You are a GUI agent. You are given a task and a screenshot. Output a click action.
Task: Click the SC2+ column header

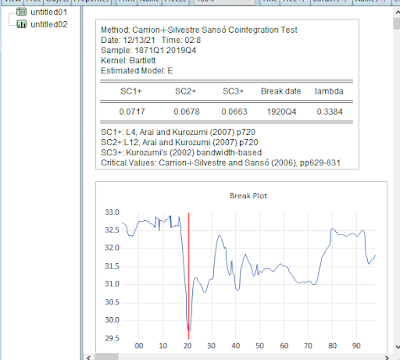[186, 91]
